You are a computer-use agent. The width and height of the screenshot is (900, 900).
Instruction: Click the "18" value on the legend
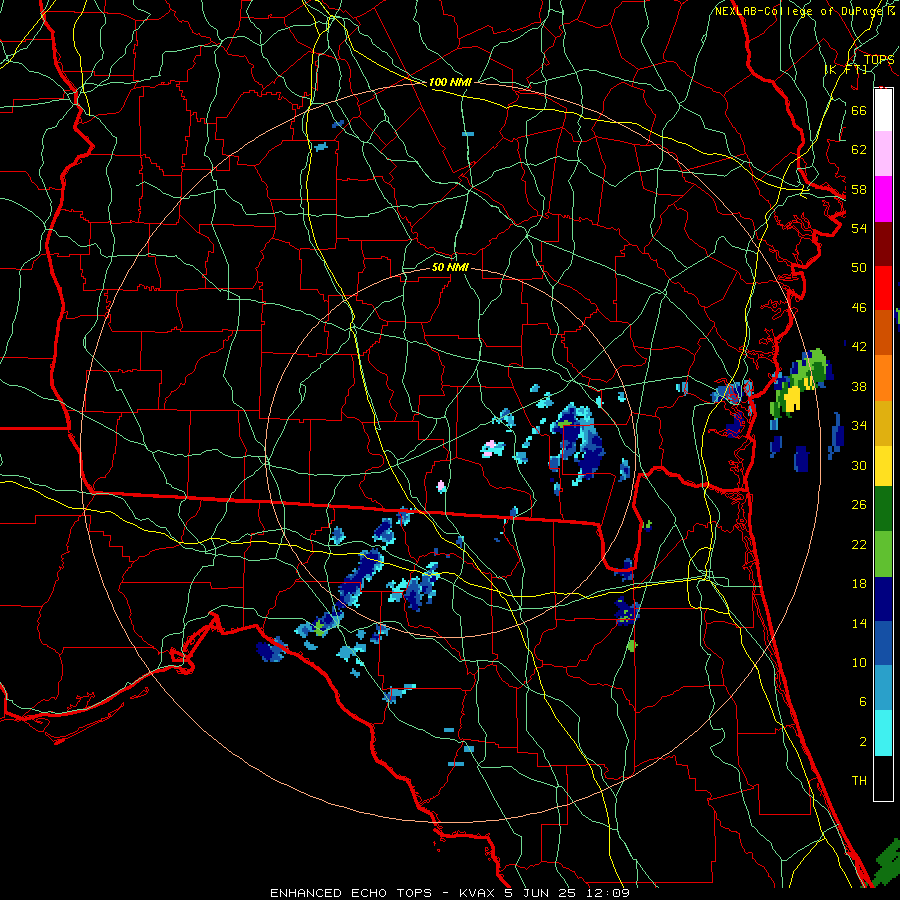[859, 584]
